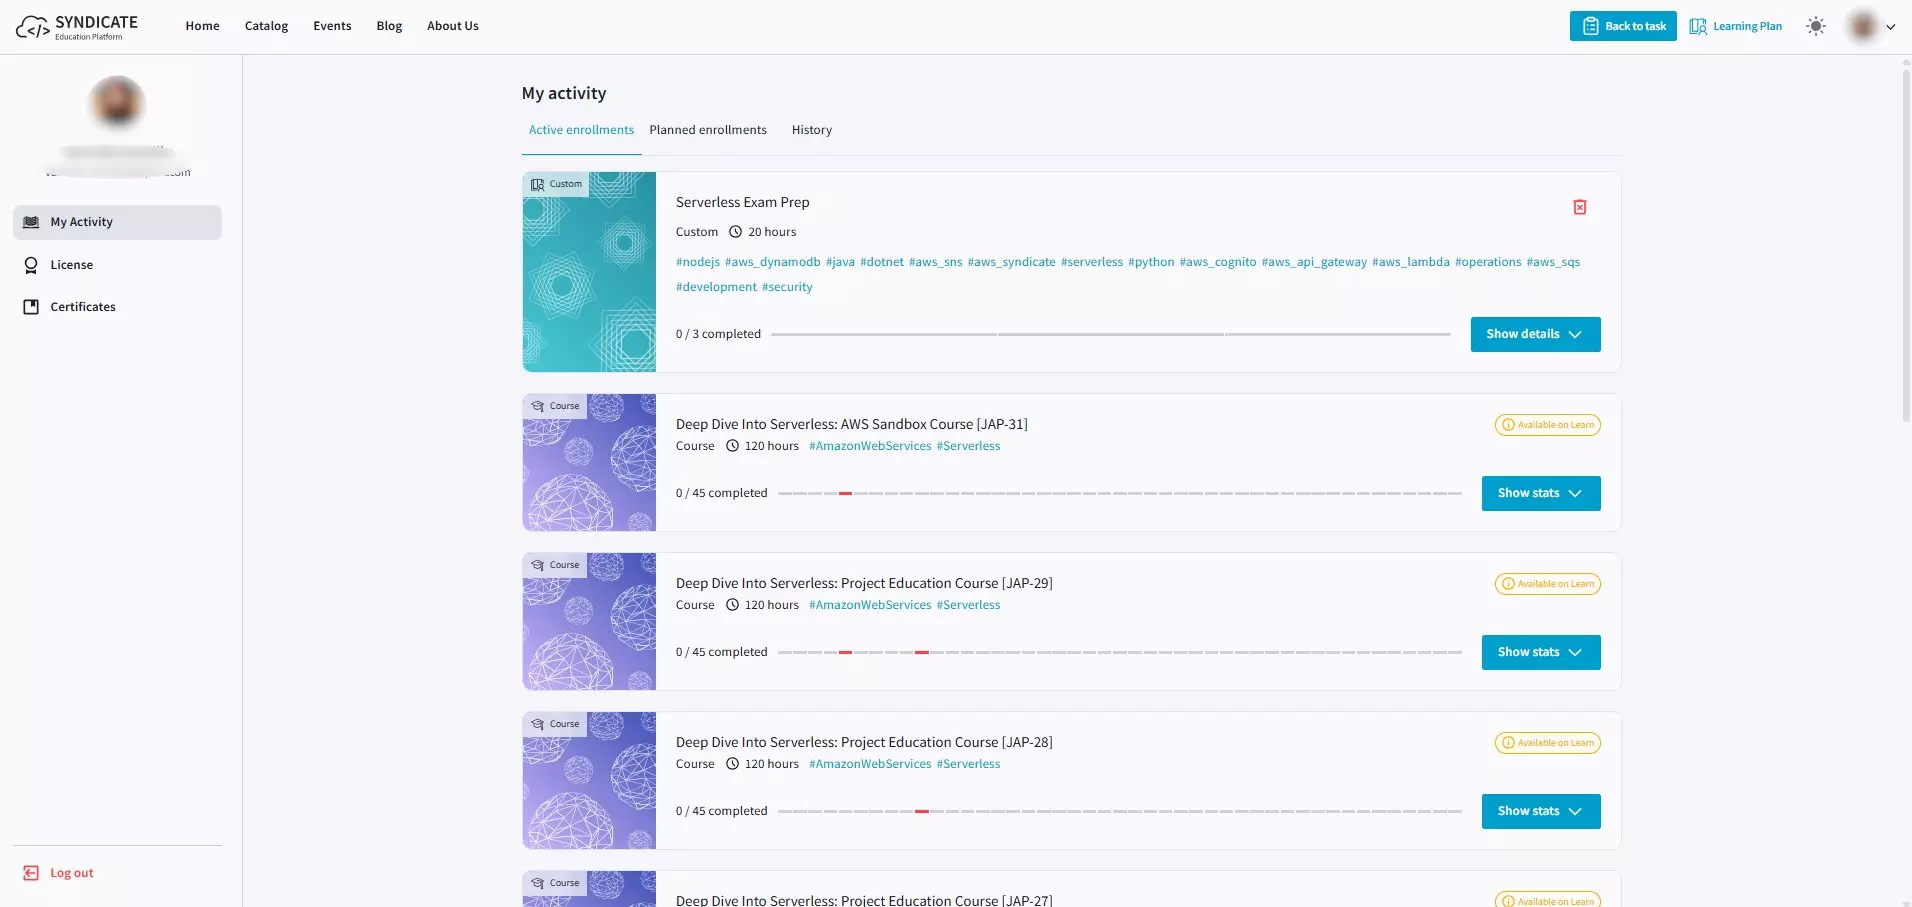This screenshot has height=907, width=1912.
Task: Click the JAP-31 course thumbnail
Action: coord(589,462)
